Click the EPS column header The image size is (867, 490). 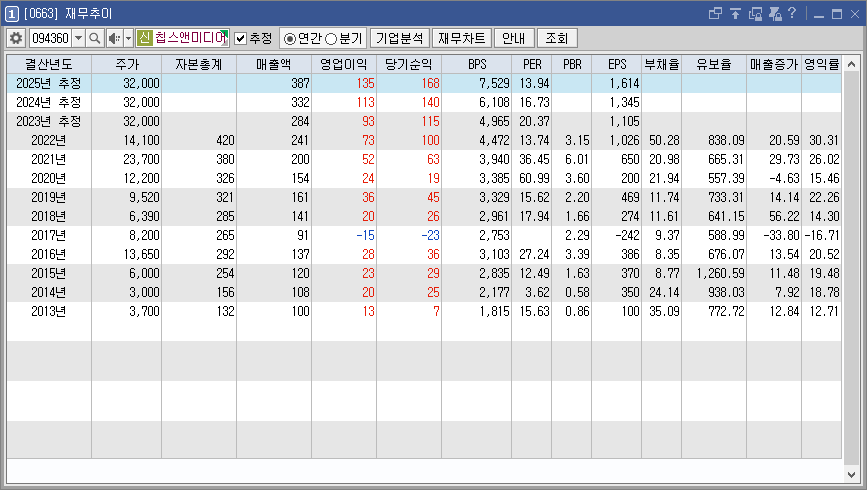617,64
